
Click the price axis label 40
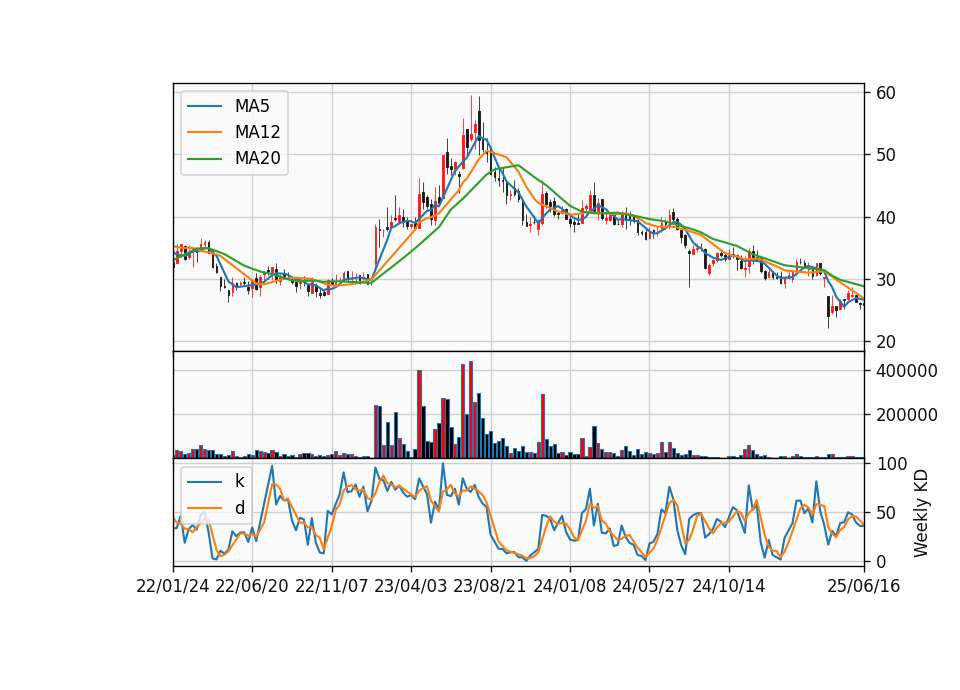click(886, 218)
